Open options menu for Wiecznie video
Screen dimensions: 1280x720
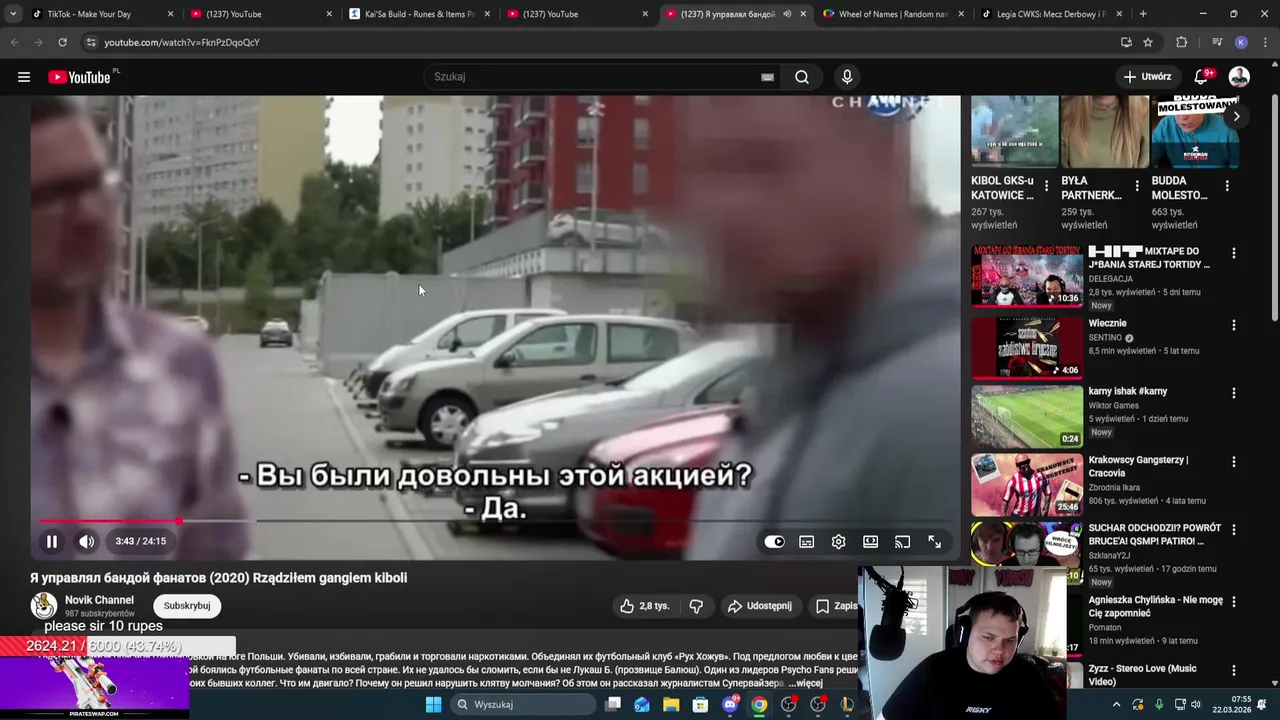1234,326
